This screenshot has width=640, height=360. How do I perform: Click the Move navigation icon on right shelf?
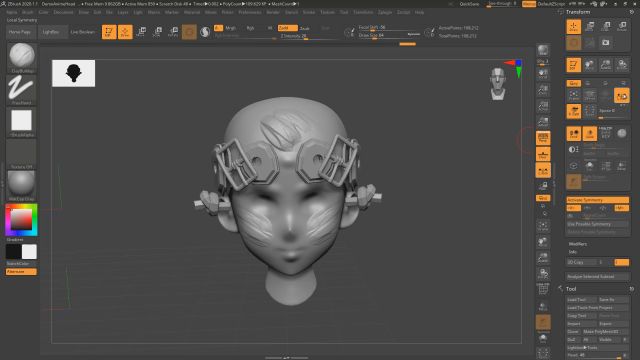pos(543,242)
